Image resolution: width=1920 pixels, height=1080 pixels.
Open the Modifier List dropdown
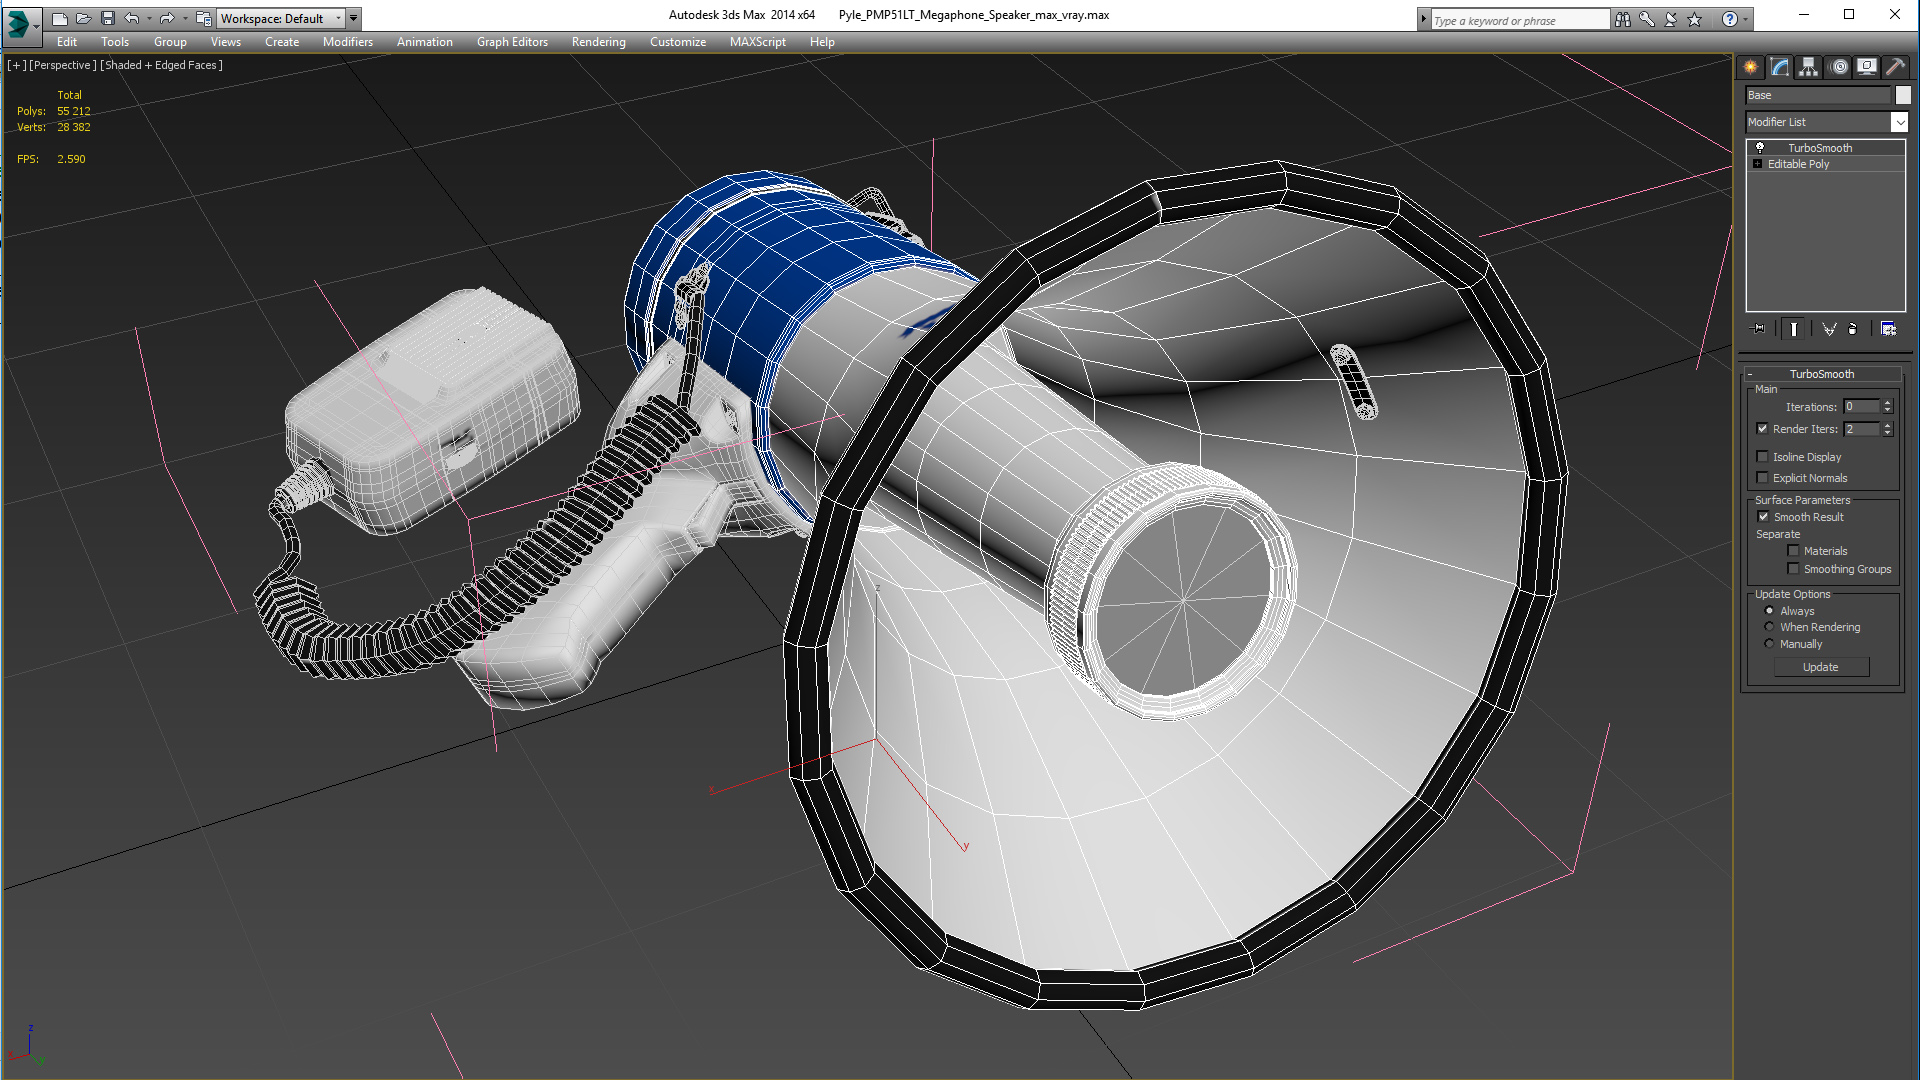pos(1899,122)
